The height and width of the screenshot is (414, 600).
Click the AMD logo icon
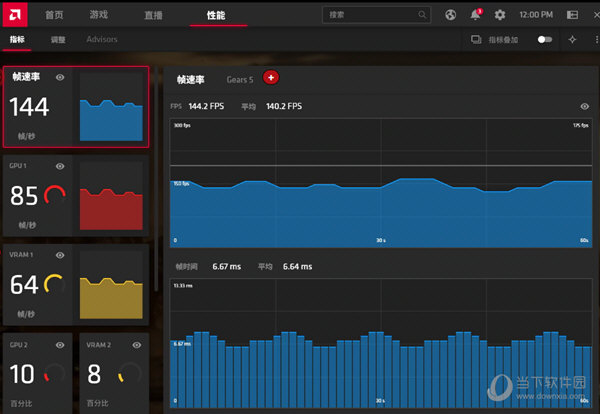coord(14,15)
